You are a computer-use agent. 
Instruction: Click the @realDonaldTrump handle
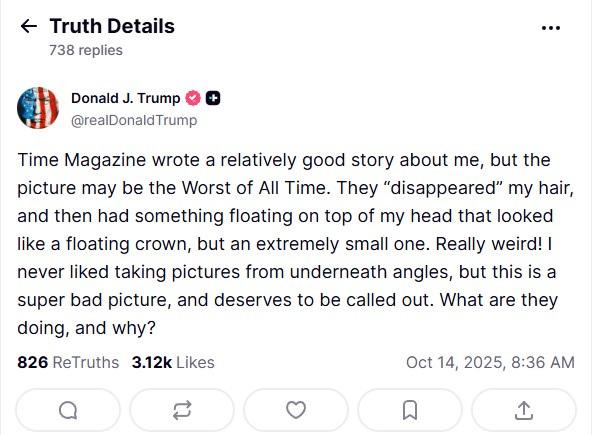point(134,120)
